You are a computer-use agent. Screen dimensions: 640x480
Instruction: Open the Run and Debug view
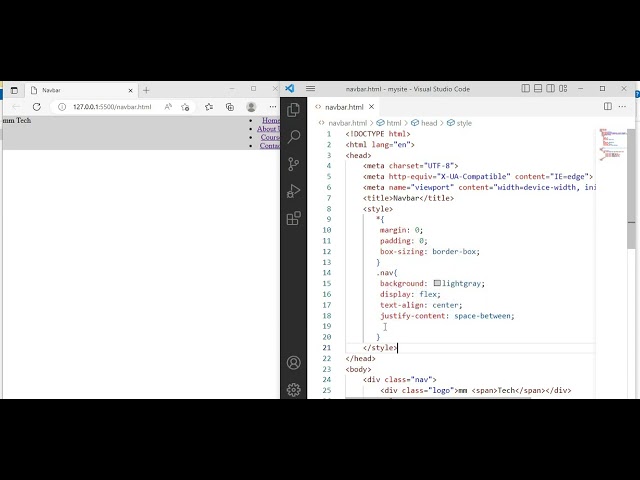click(x=293, y=191)
